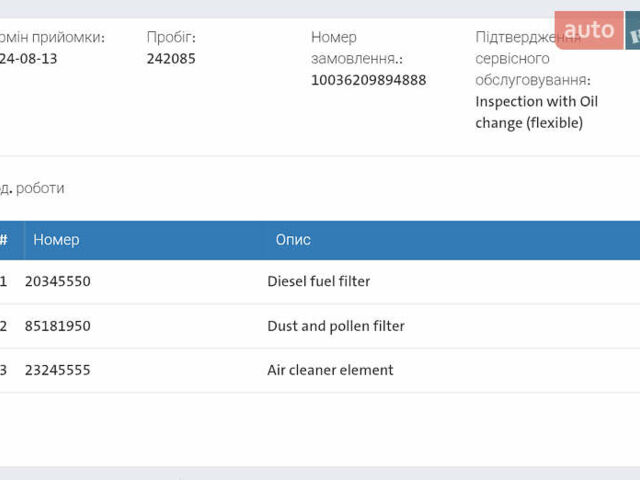This screenshot has height=480, width=640.
Task: Click the red auto logo watermark
Action: [x=589, y=30]
